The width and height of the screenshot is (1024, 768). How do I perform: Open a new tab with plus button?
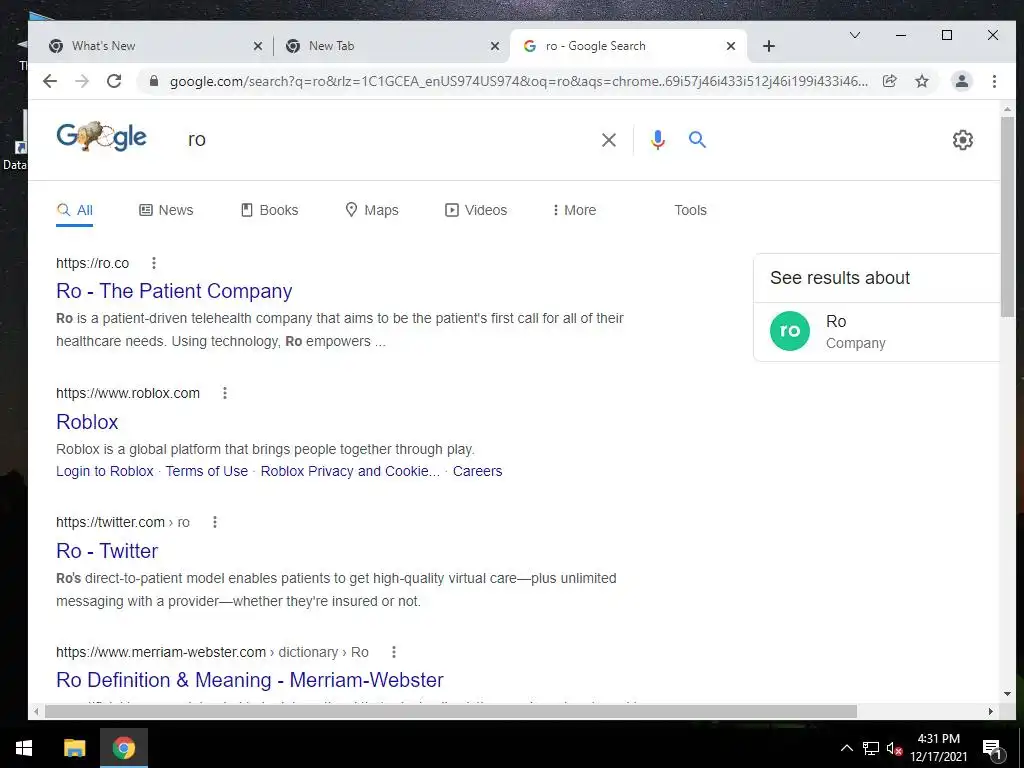pos(769,46)
